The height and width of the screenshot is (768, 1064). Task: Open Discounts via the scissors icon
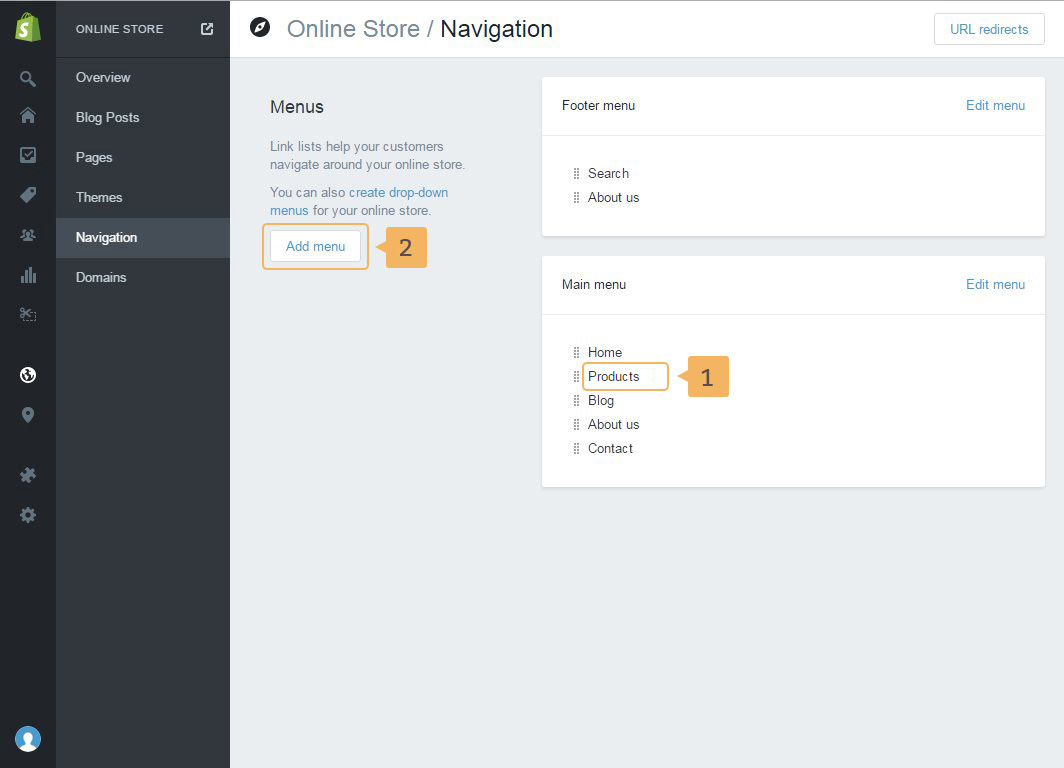click(28, 314)
